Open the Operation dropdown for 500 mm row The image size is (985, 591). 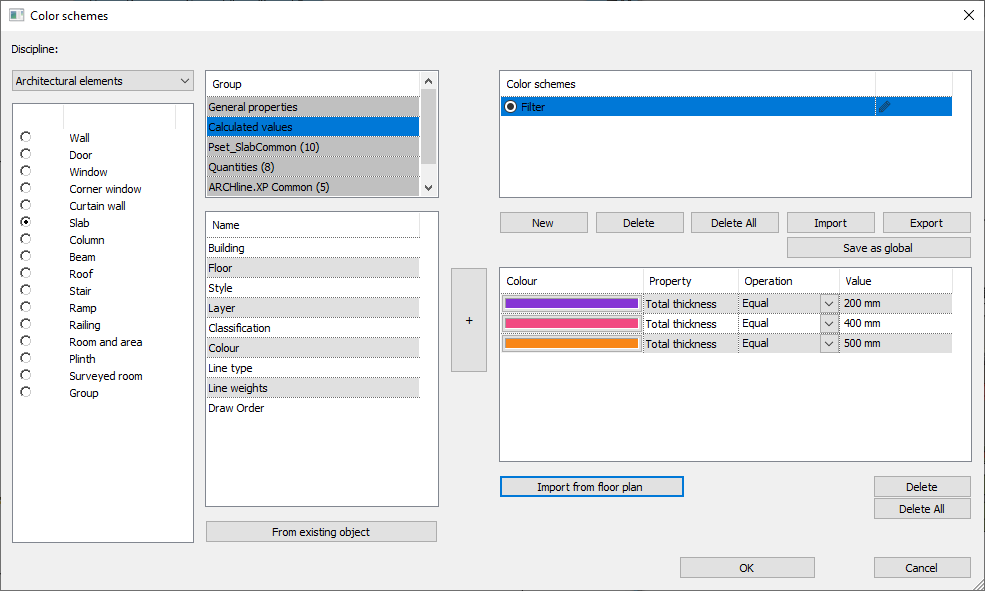[x=828, y=343]
